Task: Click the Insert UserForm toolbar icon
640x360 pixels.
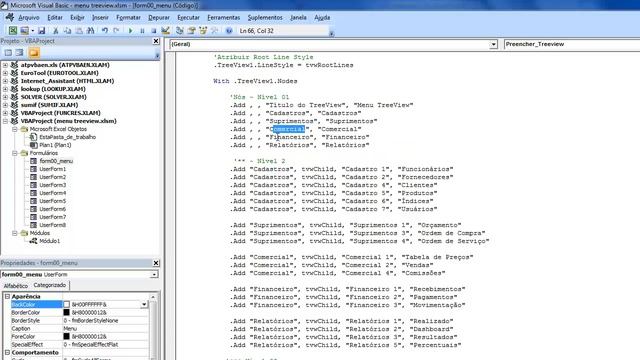Action: pyautogui.click(x=24, y=31)
